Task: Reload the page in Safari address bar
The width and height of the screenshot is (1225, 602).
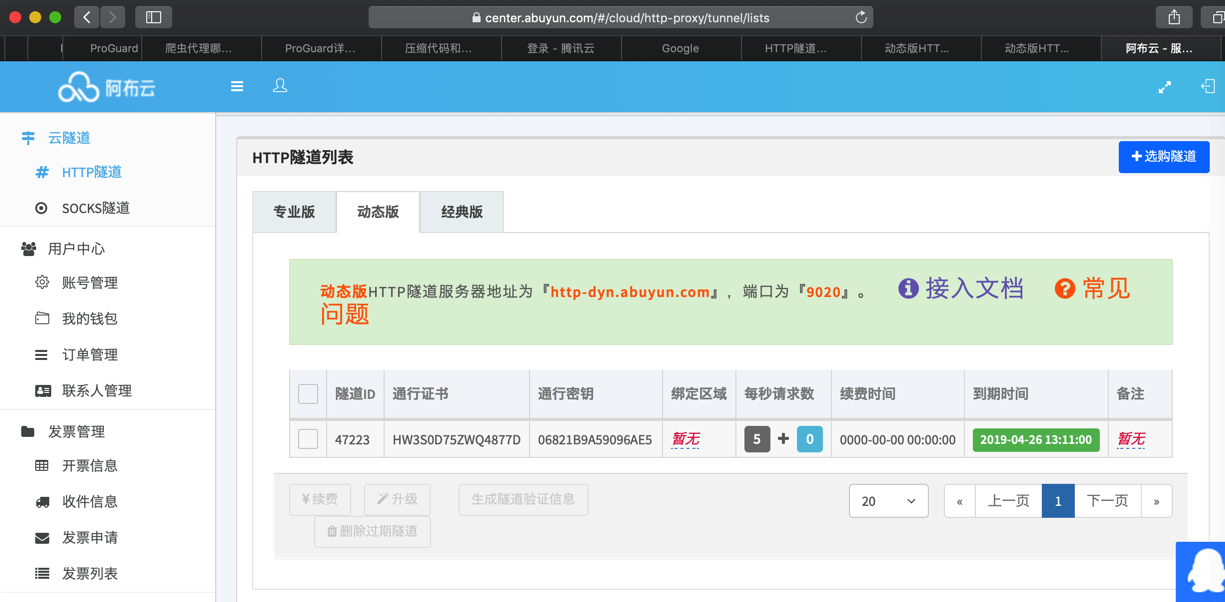Action: pyautogui.click(x=860, y=17)
